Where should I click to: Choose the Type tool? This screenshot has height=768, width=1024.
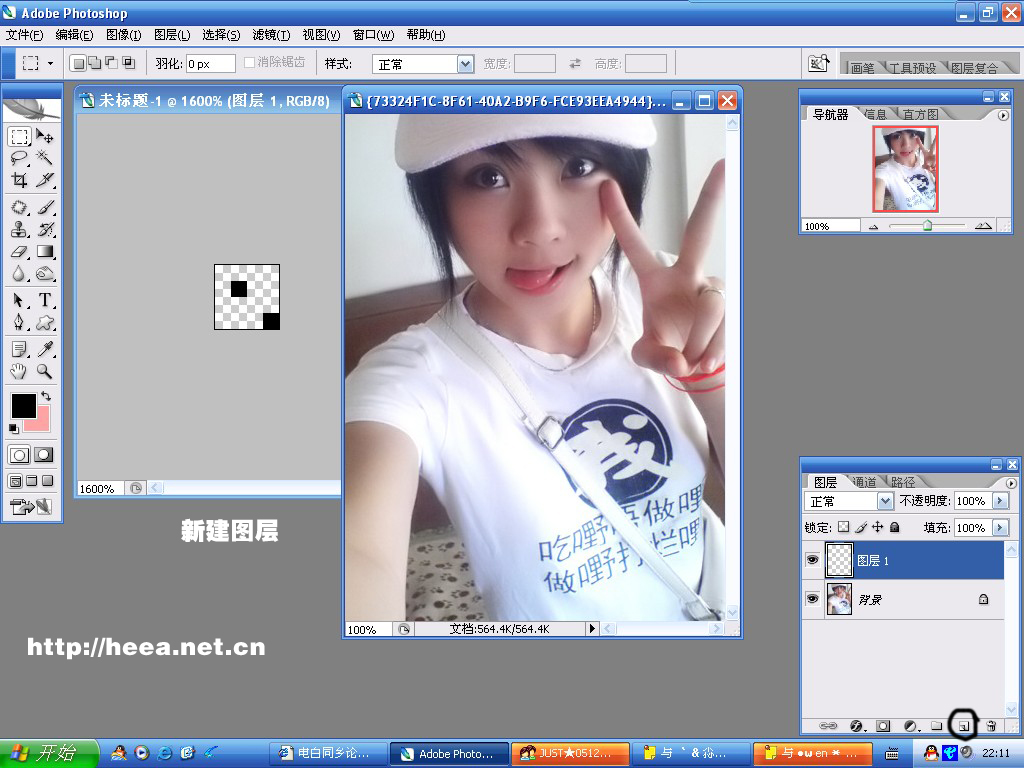45,300
